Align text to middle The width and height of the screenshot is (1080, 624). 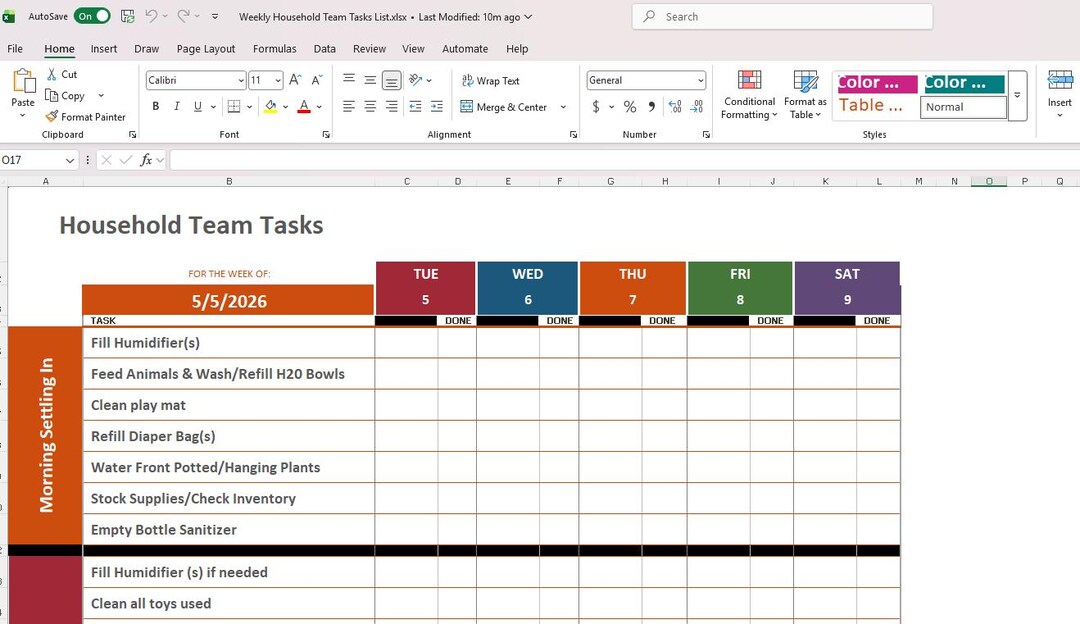coord(370,80)
